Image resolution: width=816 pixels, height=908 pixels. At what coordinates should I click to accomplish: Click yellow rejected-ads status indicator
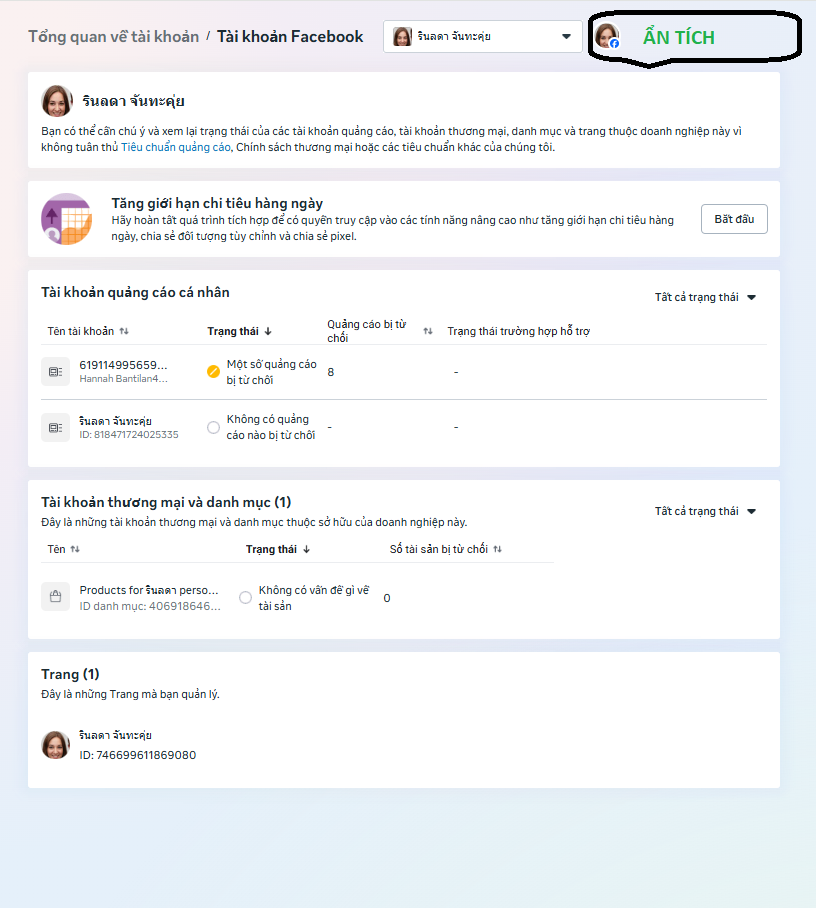214,372
